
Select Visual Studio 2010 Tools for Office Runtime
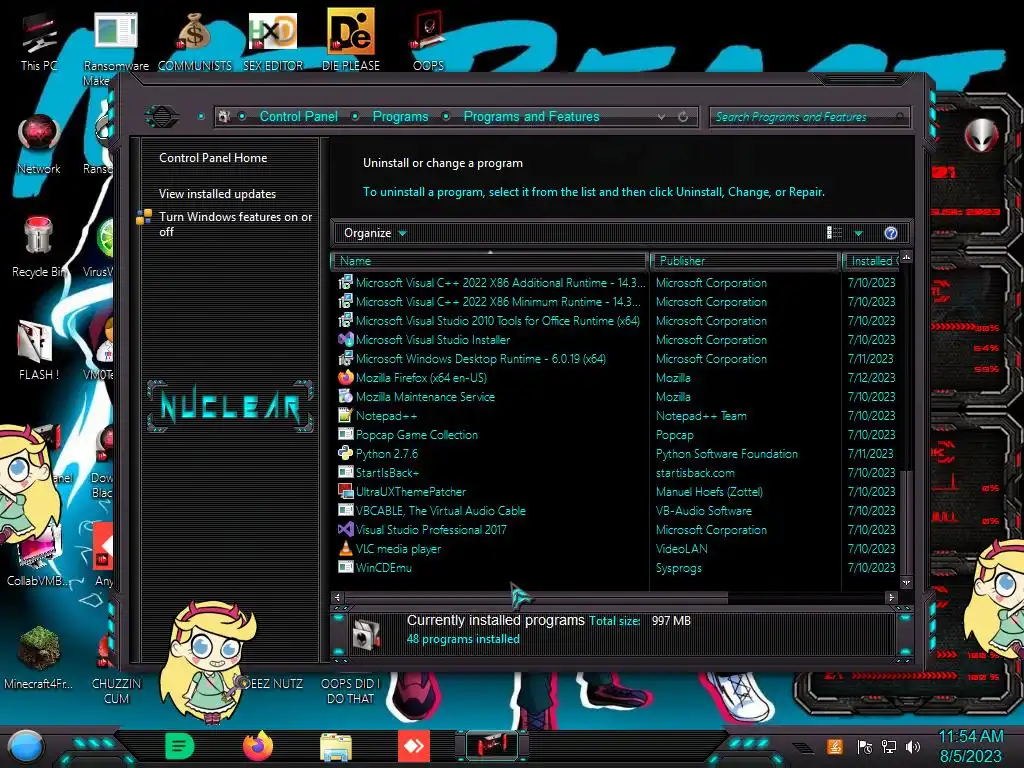617,321
